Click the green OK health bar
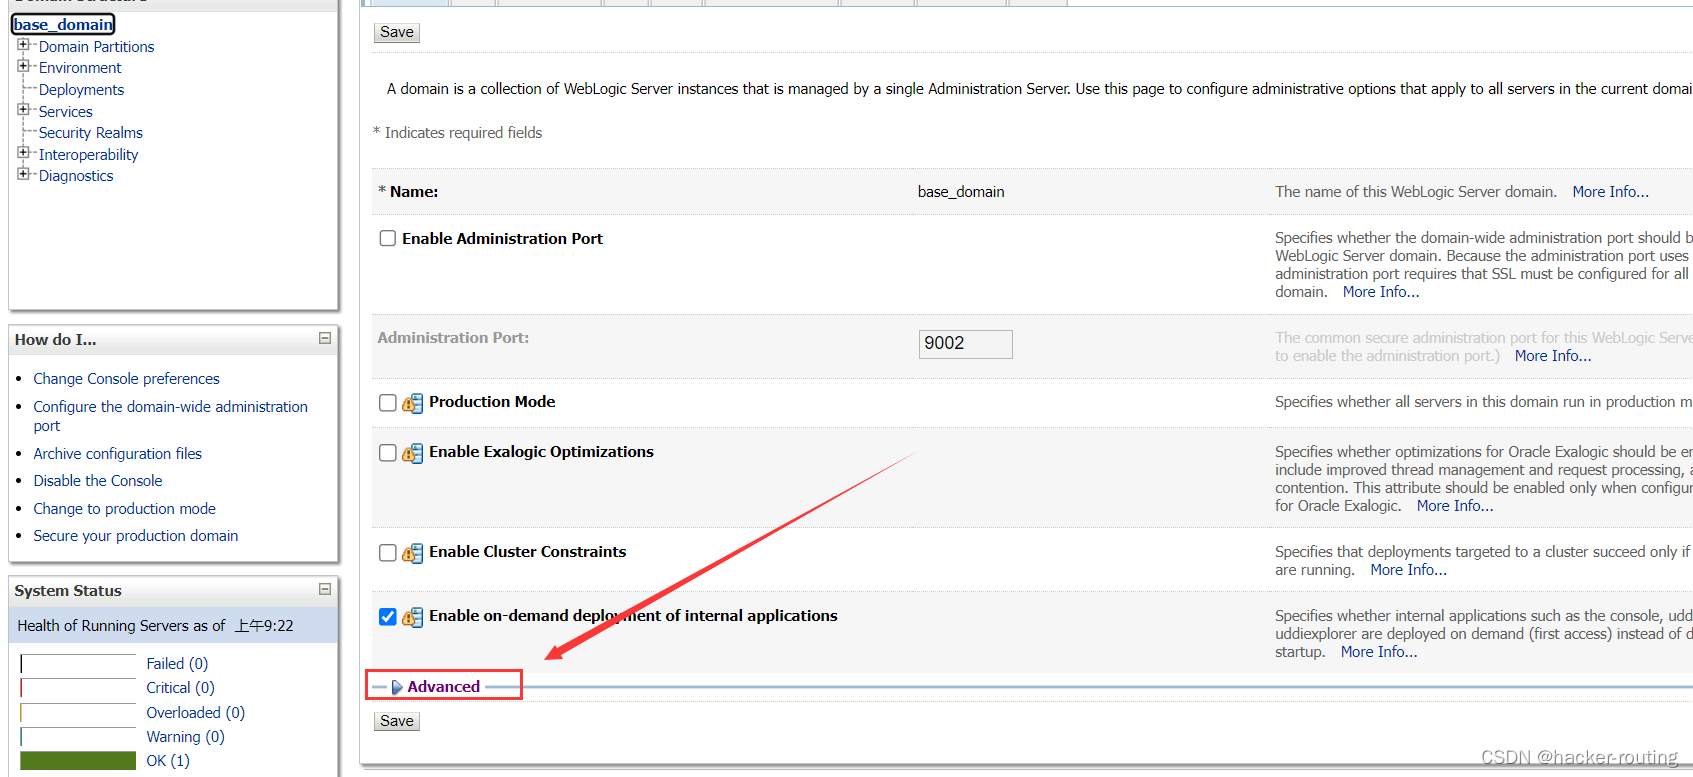Screen dimensions: 1693x777 (78, 761)
